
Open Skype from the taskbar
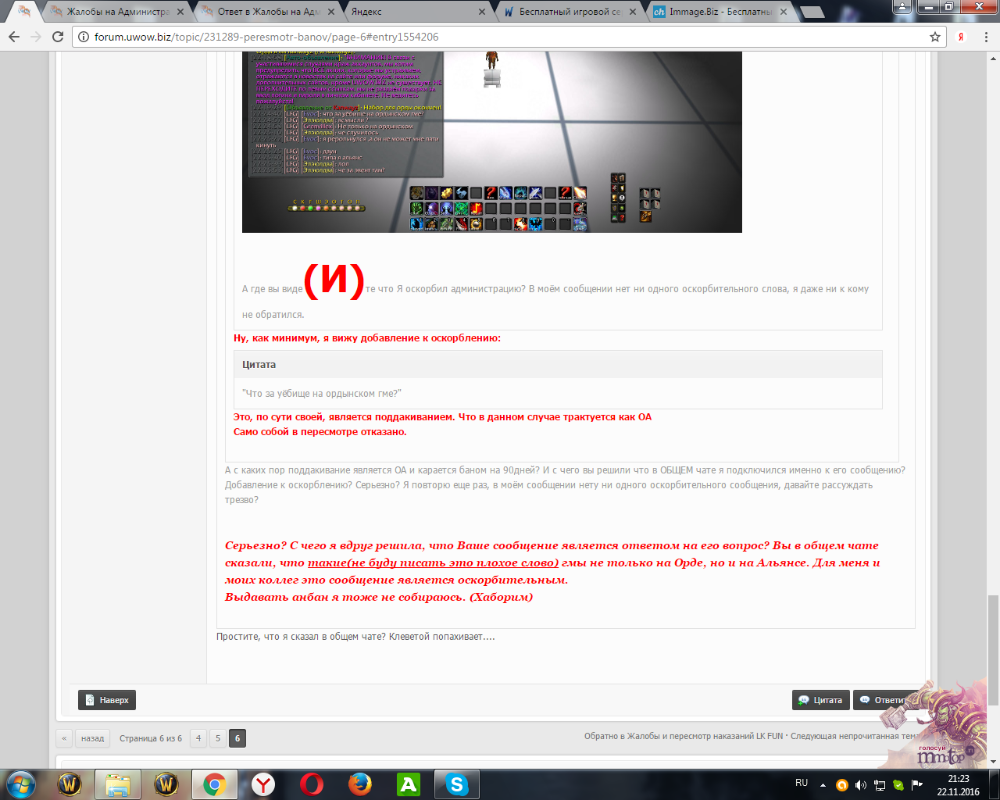pos(457,783)
